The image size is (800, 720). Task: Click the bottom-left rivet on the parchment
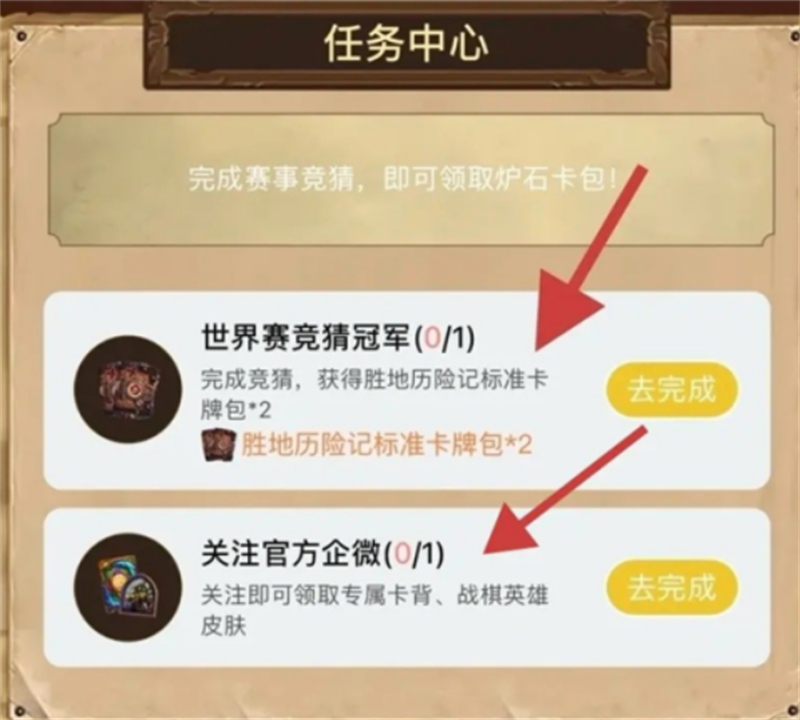[19, 710]
